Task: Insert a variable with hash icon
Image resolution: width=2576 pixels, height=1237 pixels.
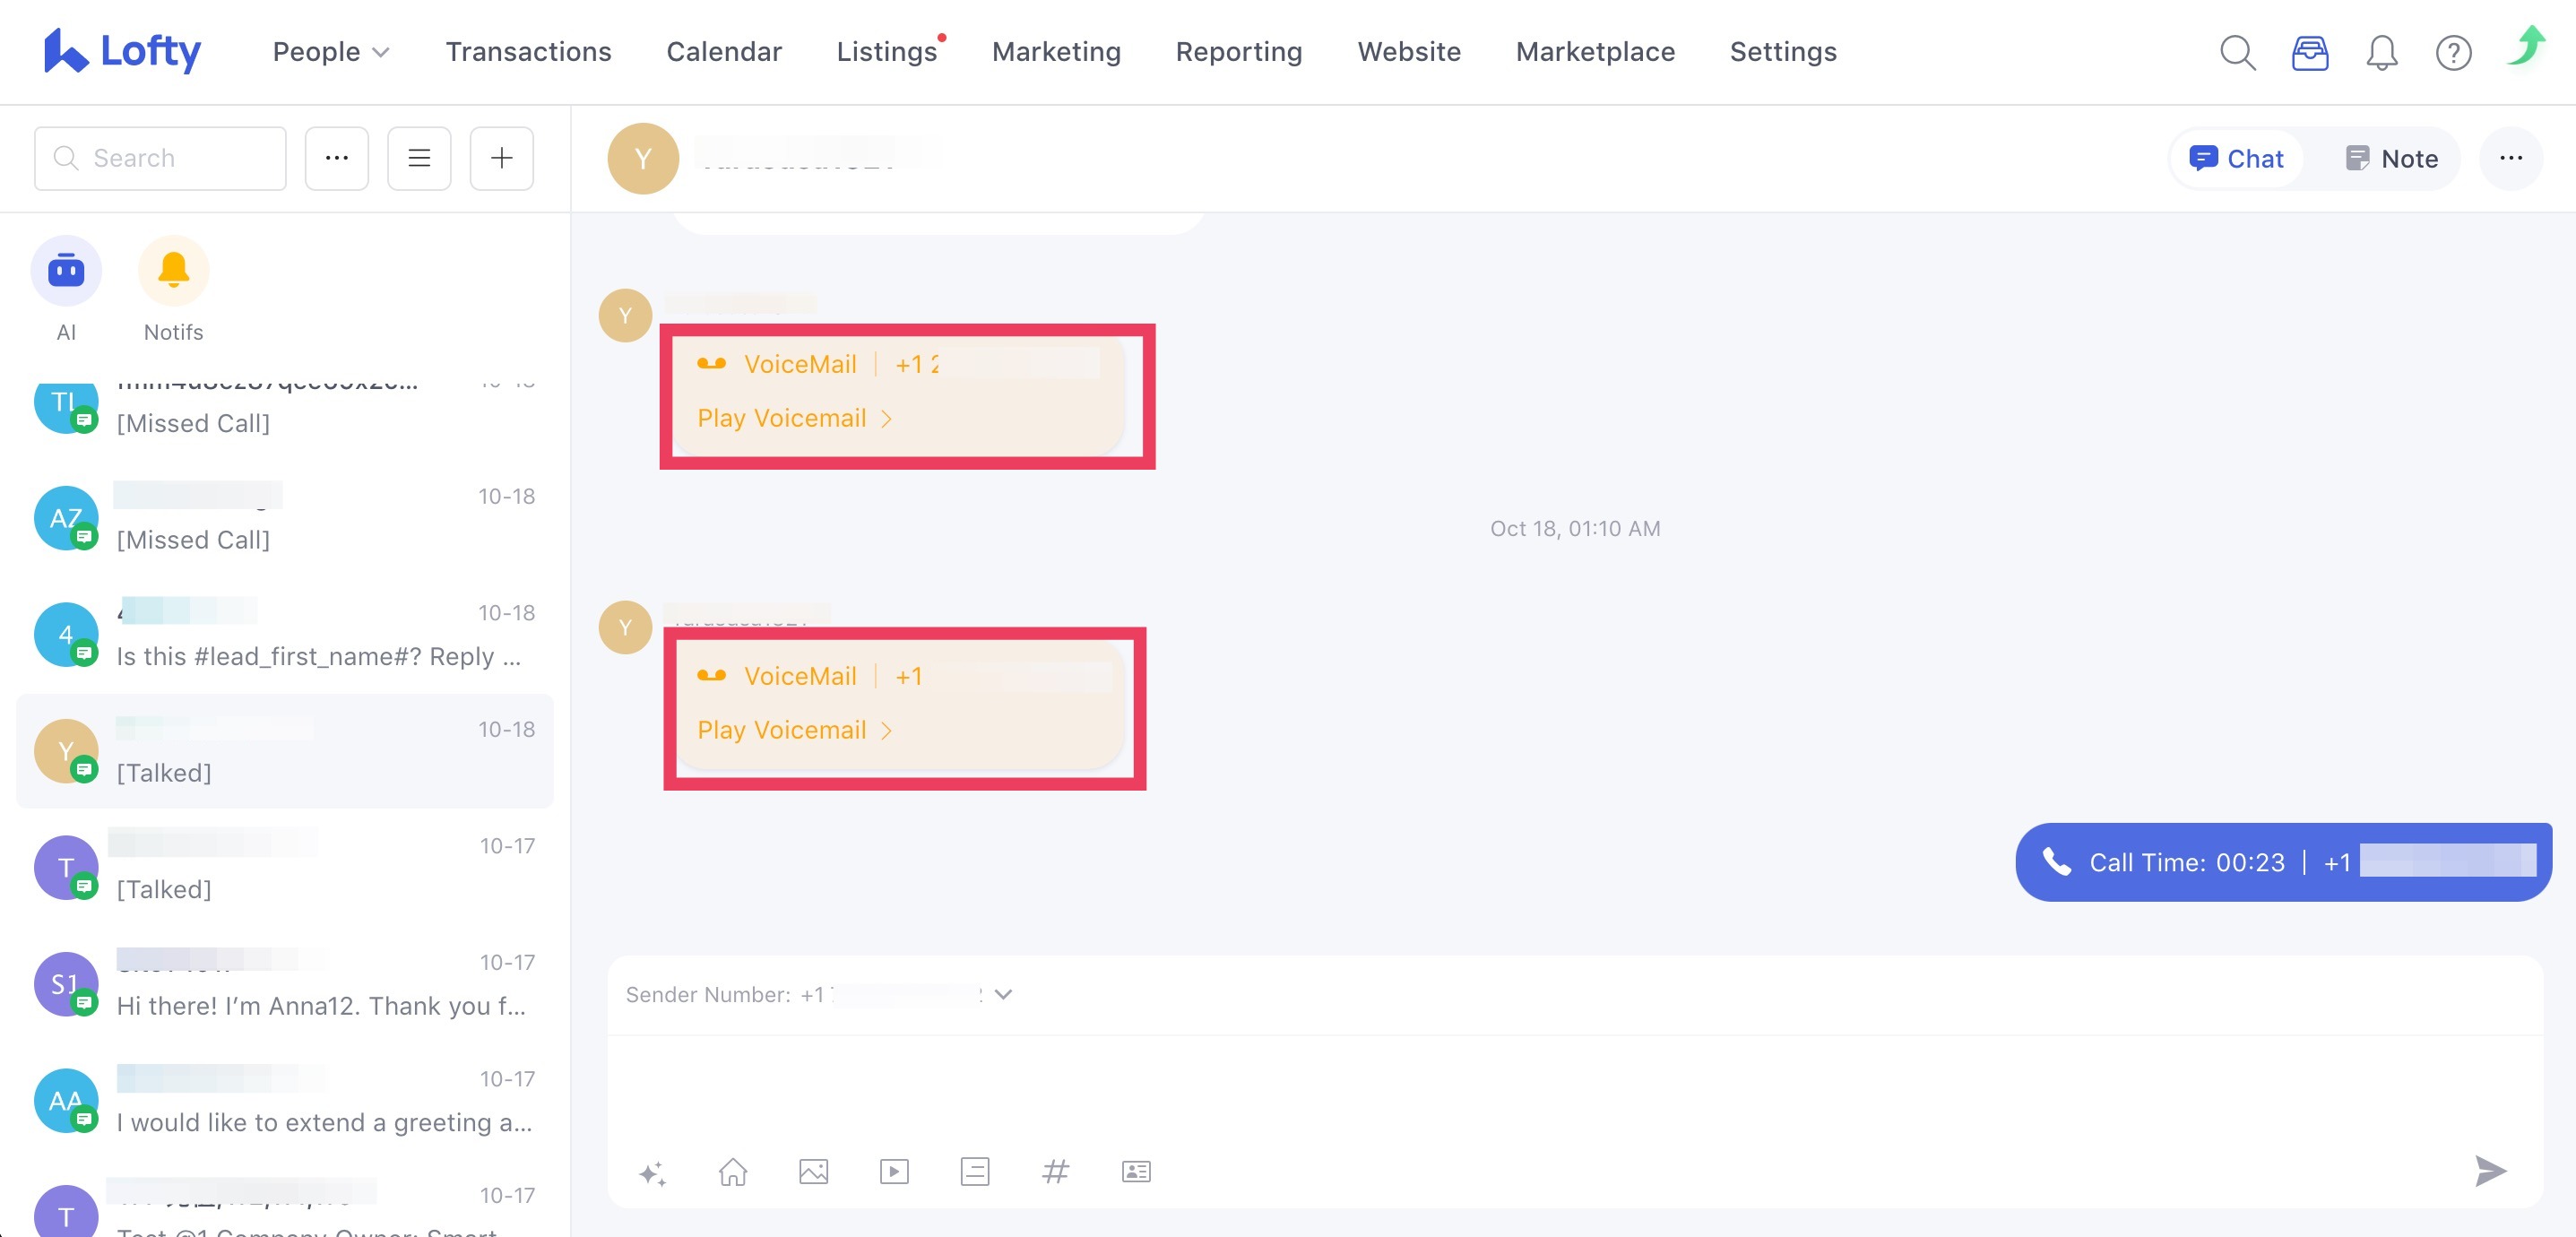Action: click(1055, 1171)
